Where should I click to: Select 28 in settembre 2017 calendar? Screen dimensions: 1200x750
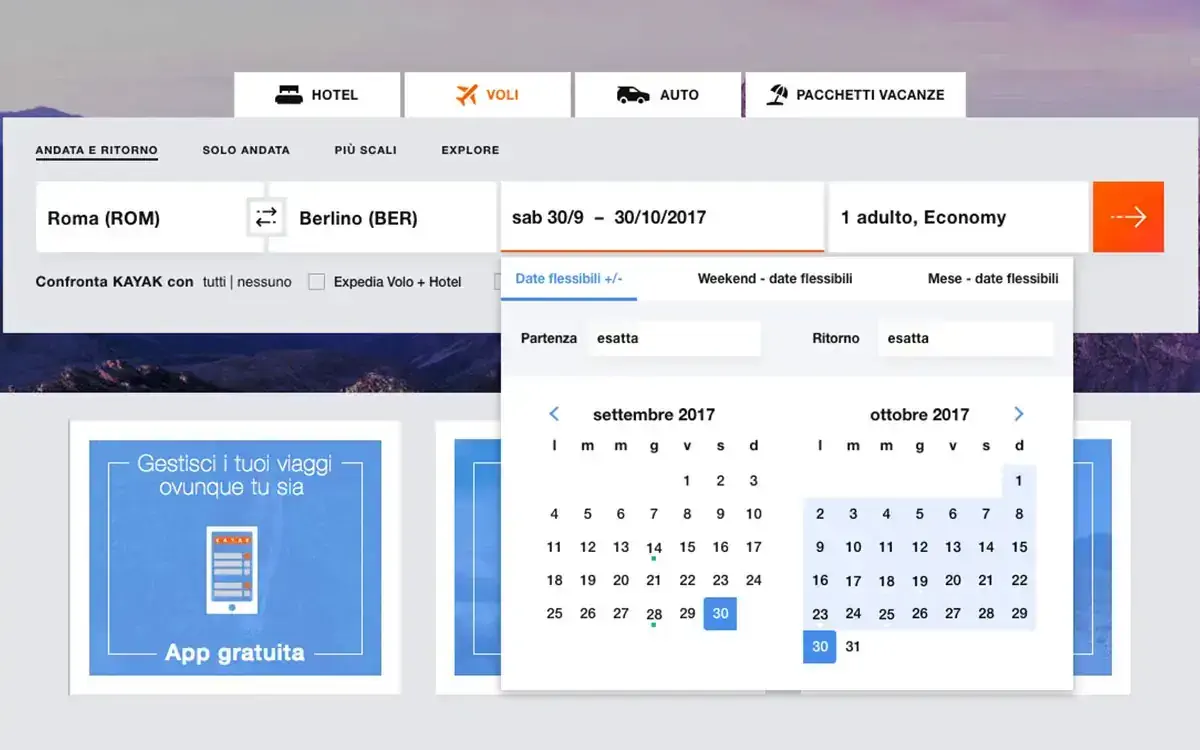(654, 614)
